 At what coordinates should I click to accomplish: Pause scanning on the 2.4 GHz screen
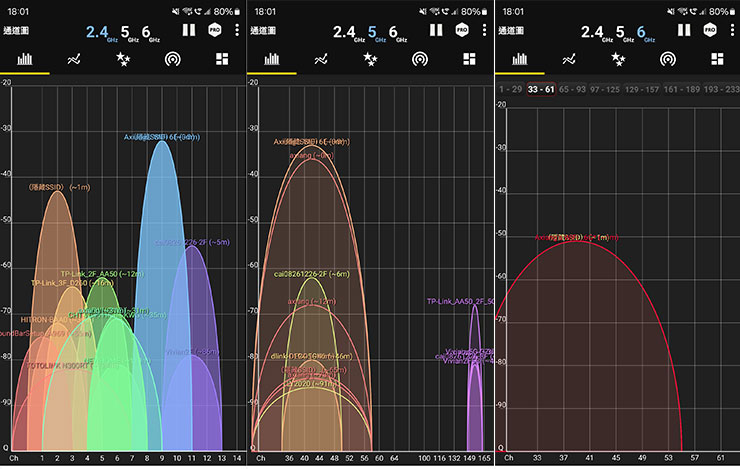click(189, 30)
